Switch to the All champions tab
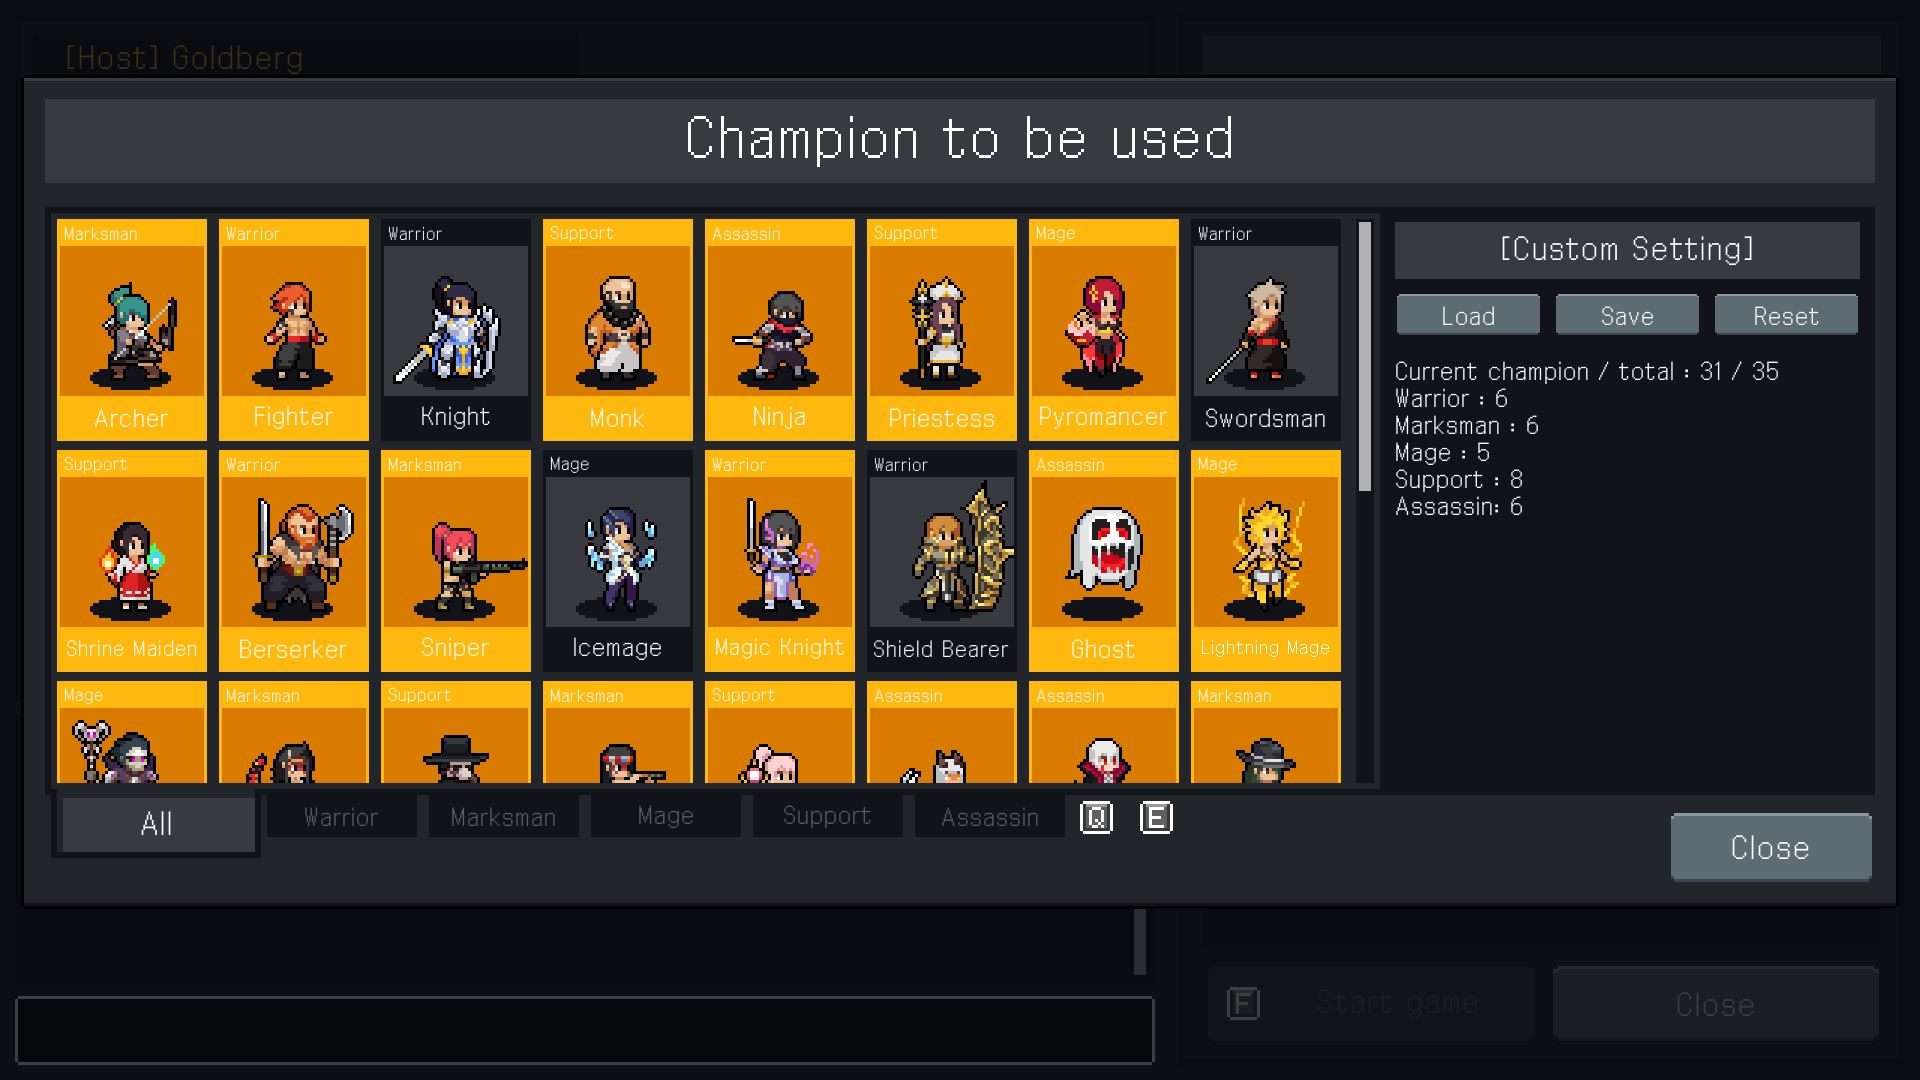The height and width of the screenshot is (1080, 1920). click(x=156, y=822)
